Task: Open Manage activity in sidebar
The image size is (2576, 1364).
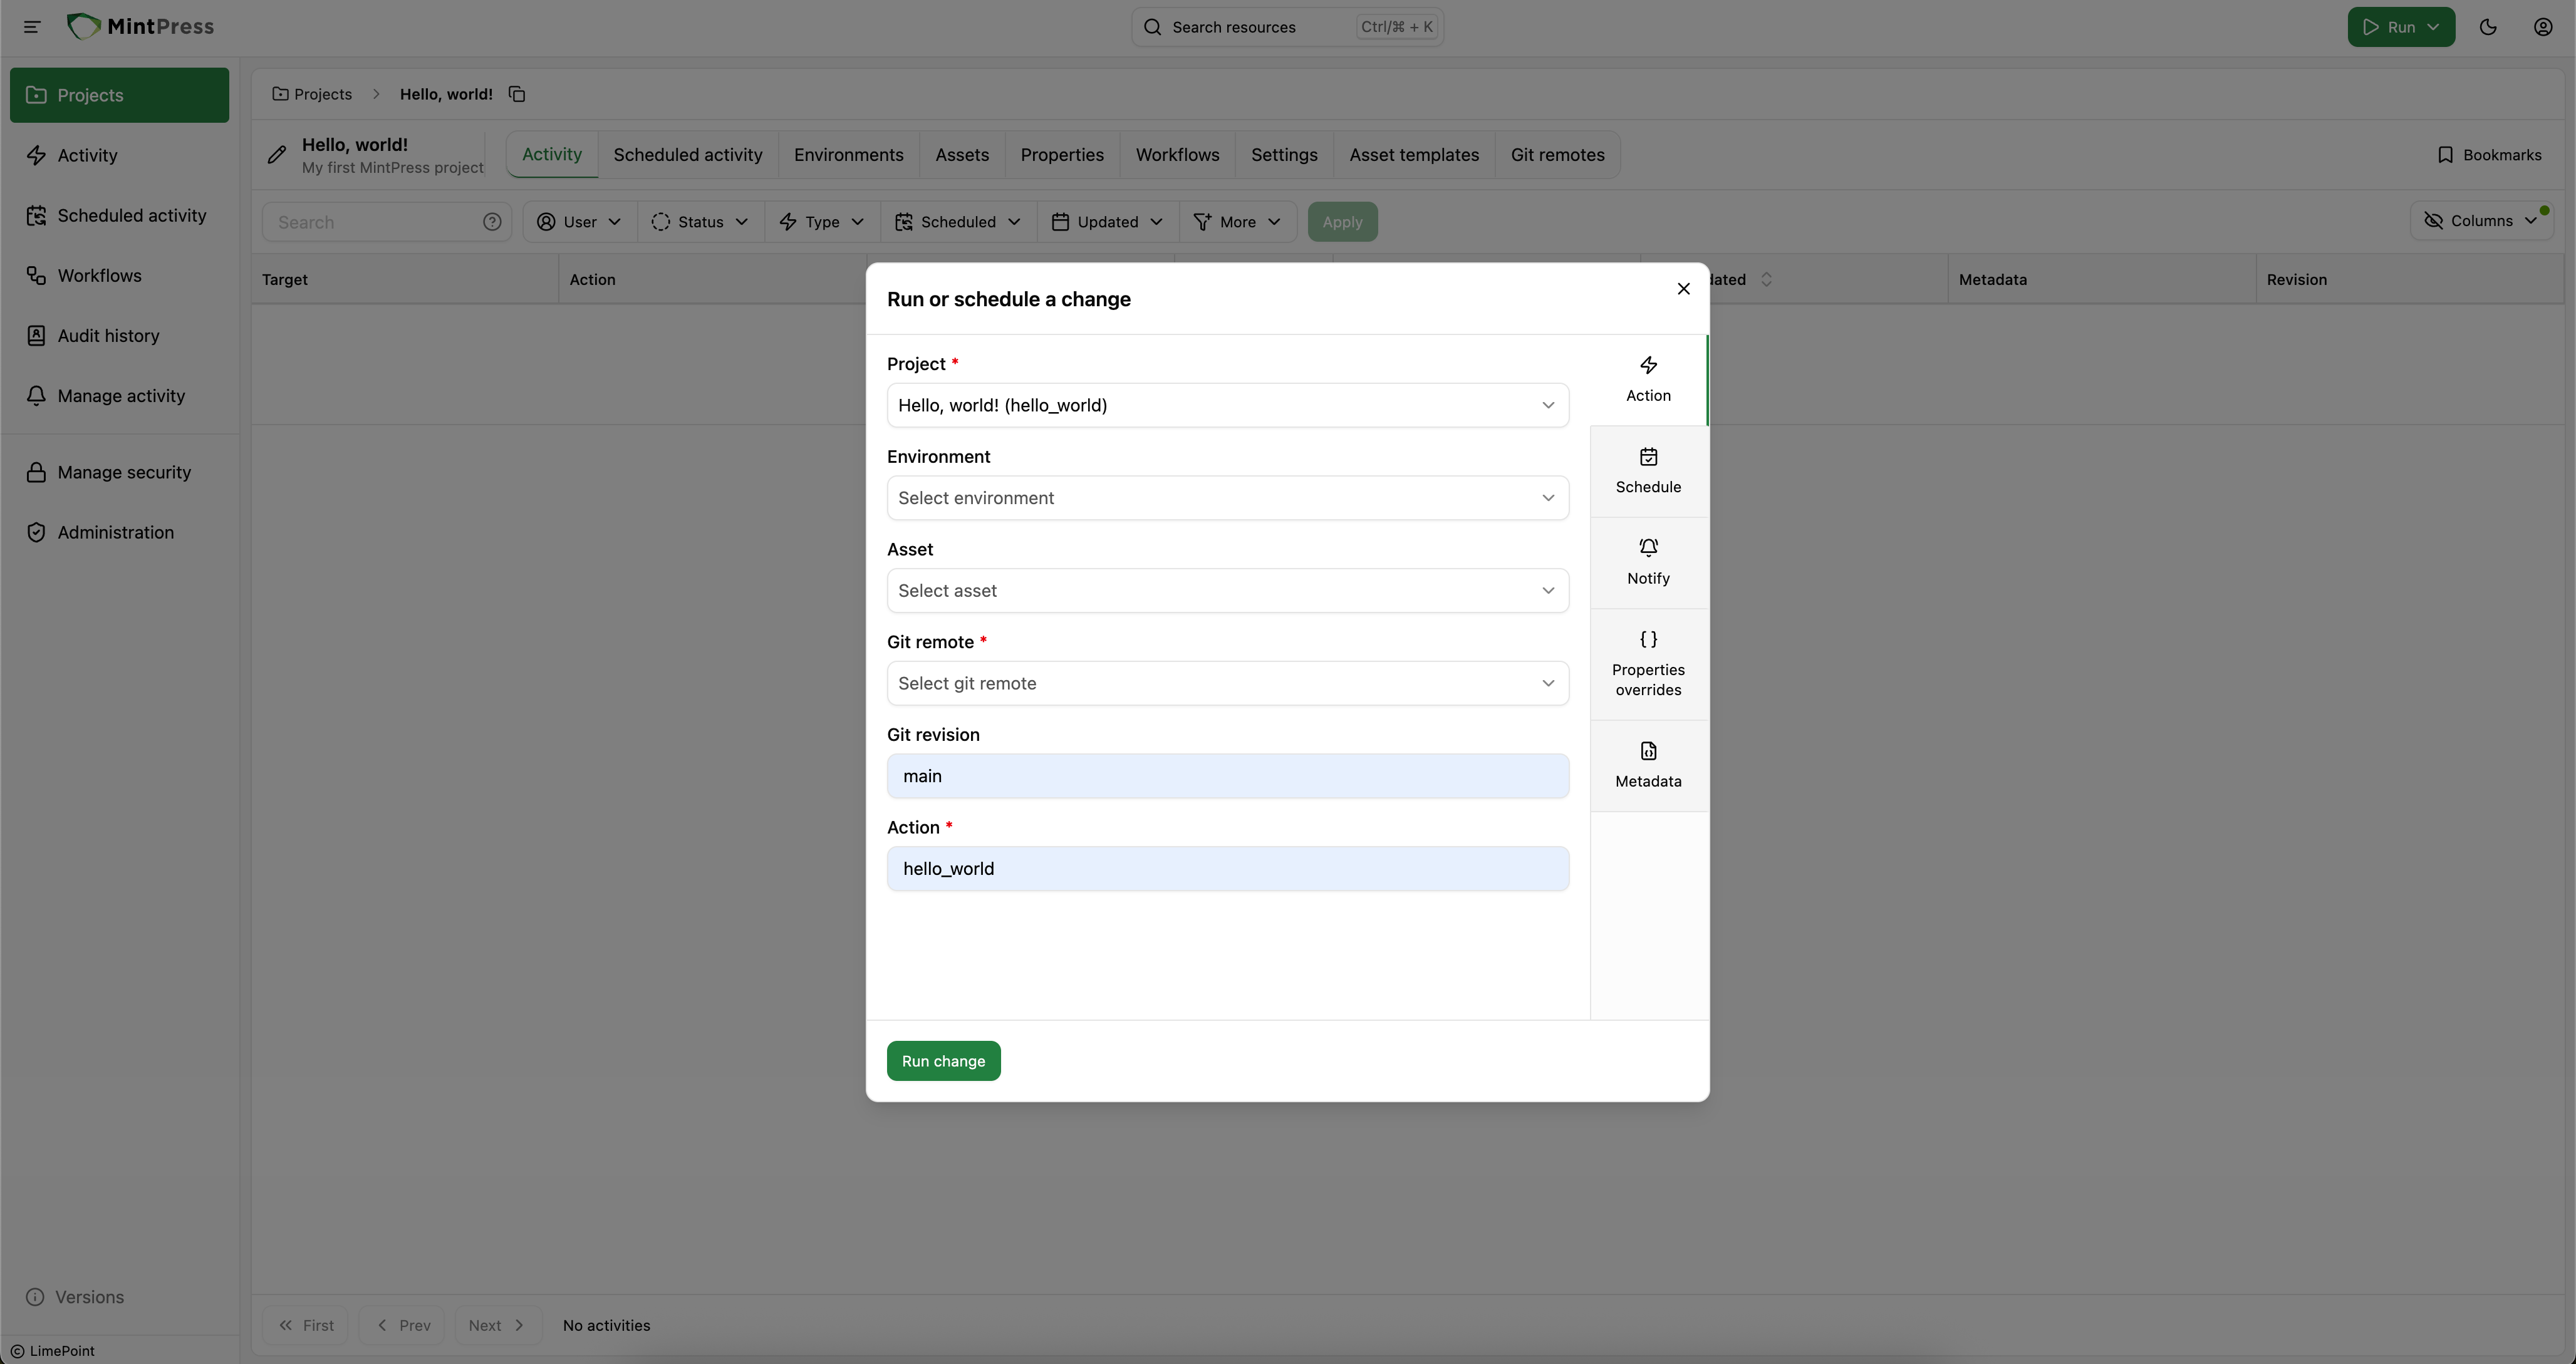Action: coord(119,395)
